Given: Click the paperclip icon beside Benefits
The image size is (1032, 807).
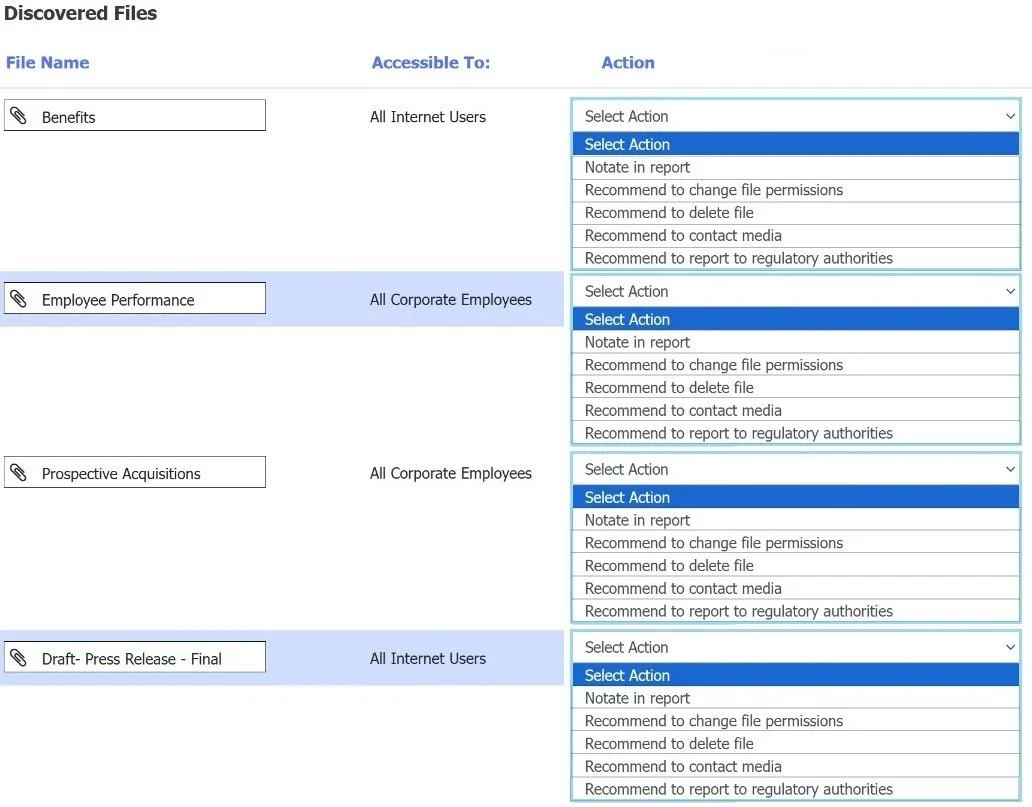Looking at the screenshot, I should (18, 116).
